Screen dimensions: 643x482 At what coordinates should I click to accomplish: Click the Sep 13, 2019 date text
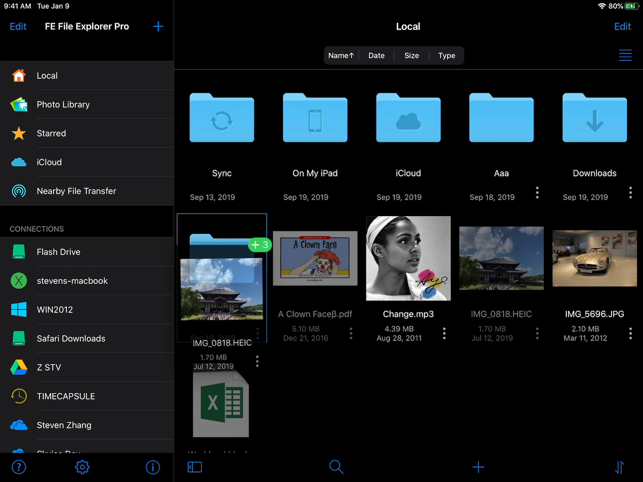(x=212, y=197)
